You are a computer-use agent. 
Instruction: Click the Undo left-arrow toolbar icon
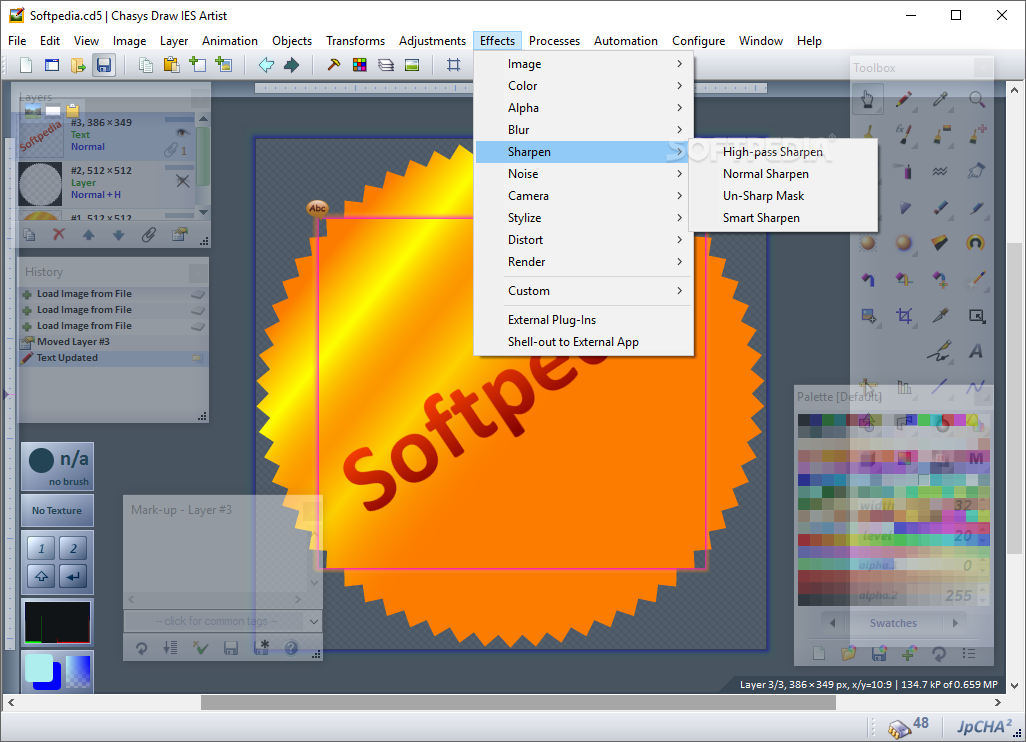(266, 65)
